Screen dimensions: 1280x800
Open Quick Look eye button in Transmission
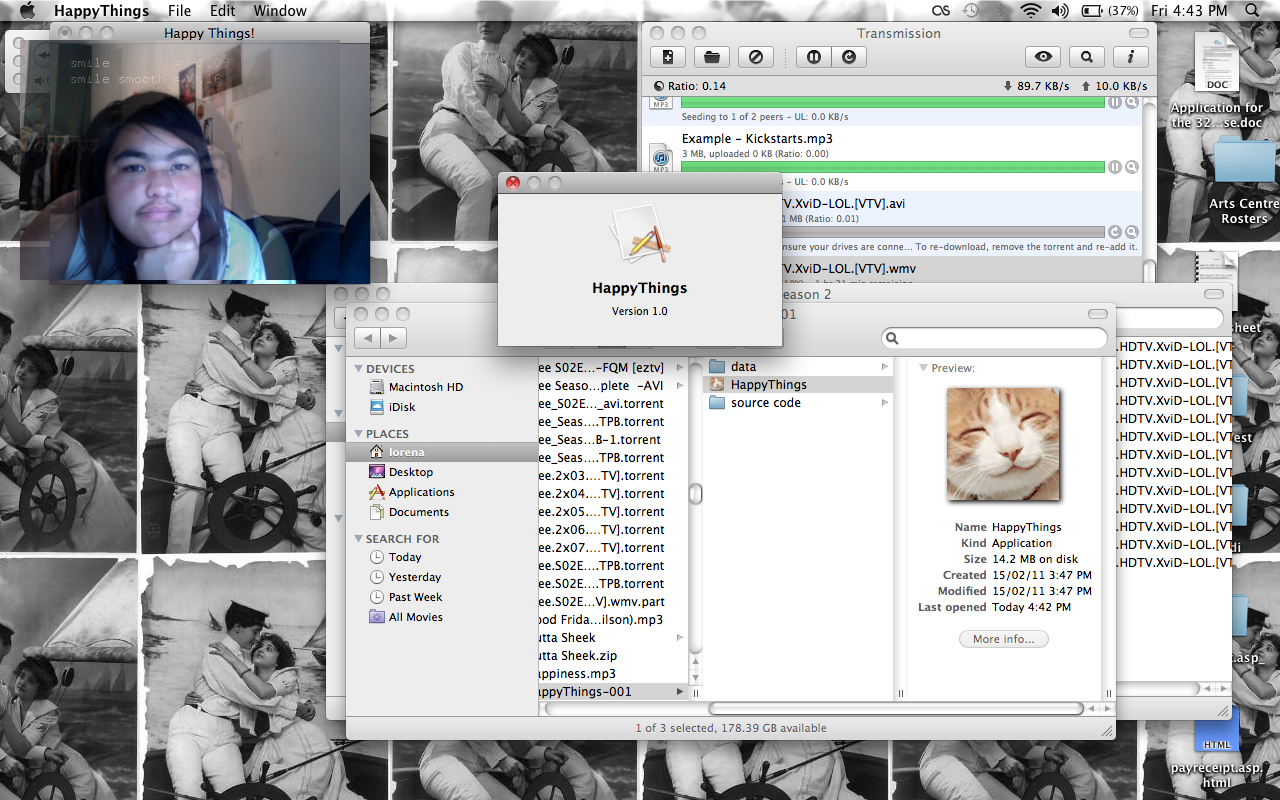1043,57
